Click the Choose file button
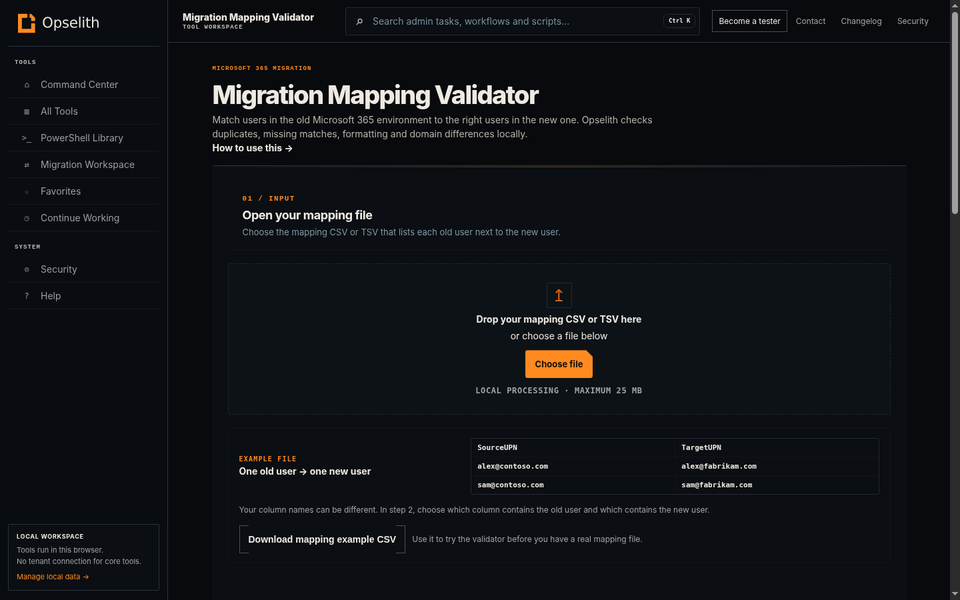This screenshot has width=960, height=600. click(558, 364)
